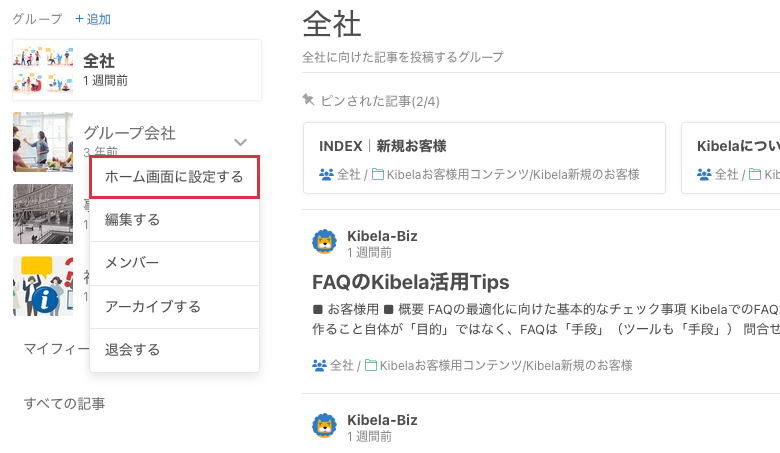Select ホーム画面に設定する menu item

[174, 177]
